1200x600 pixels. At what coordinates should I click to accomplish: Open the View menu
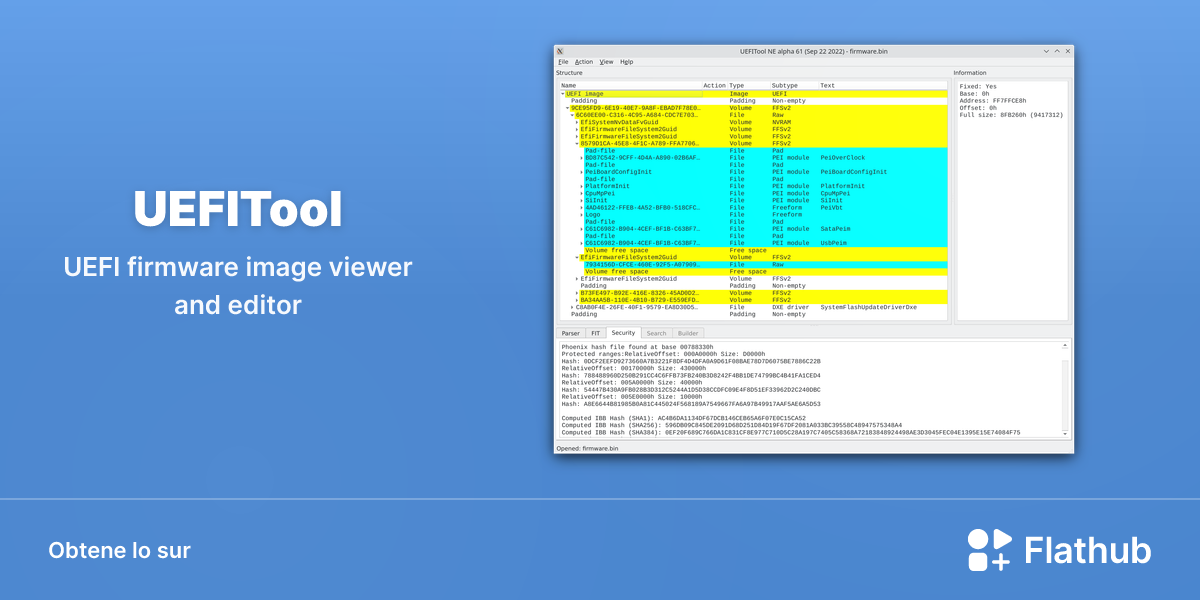tap(606, 62)
